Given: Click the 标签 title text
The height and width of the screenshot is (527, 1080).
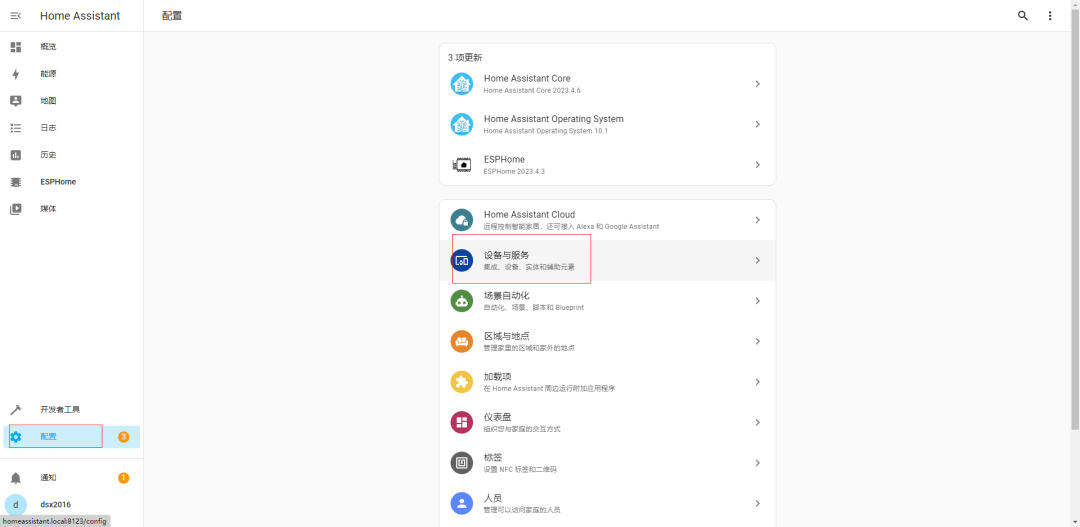Looking at the screenshot, I should click(493, 458).
